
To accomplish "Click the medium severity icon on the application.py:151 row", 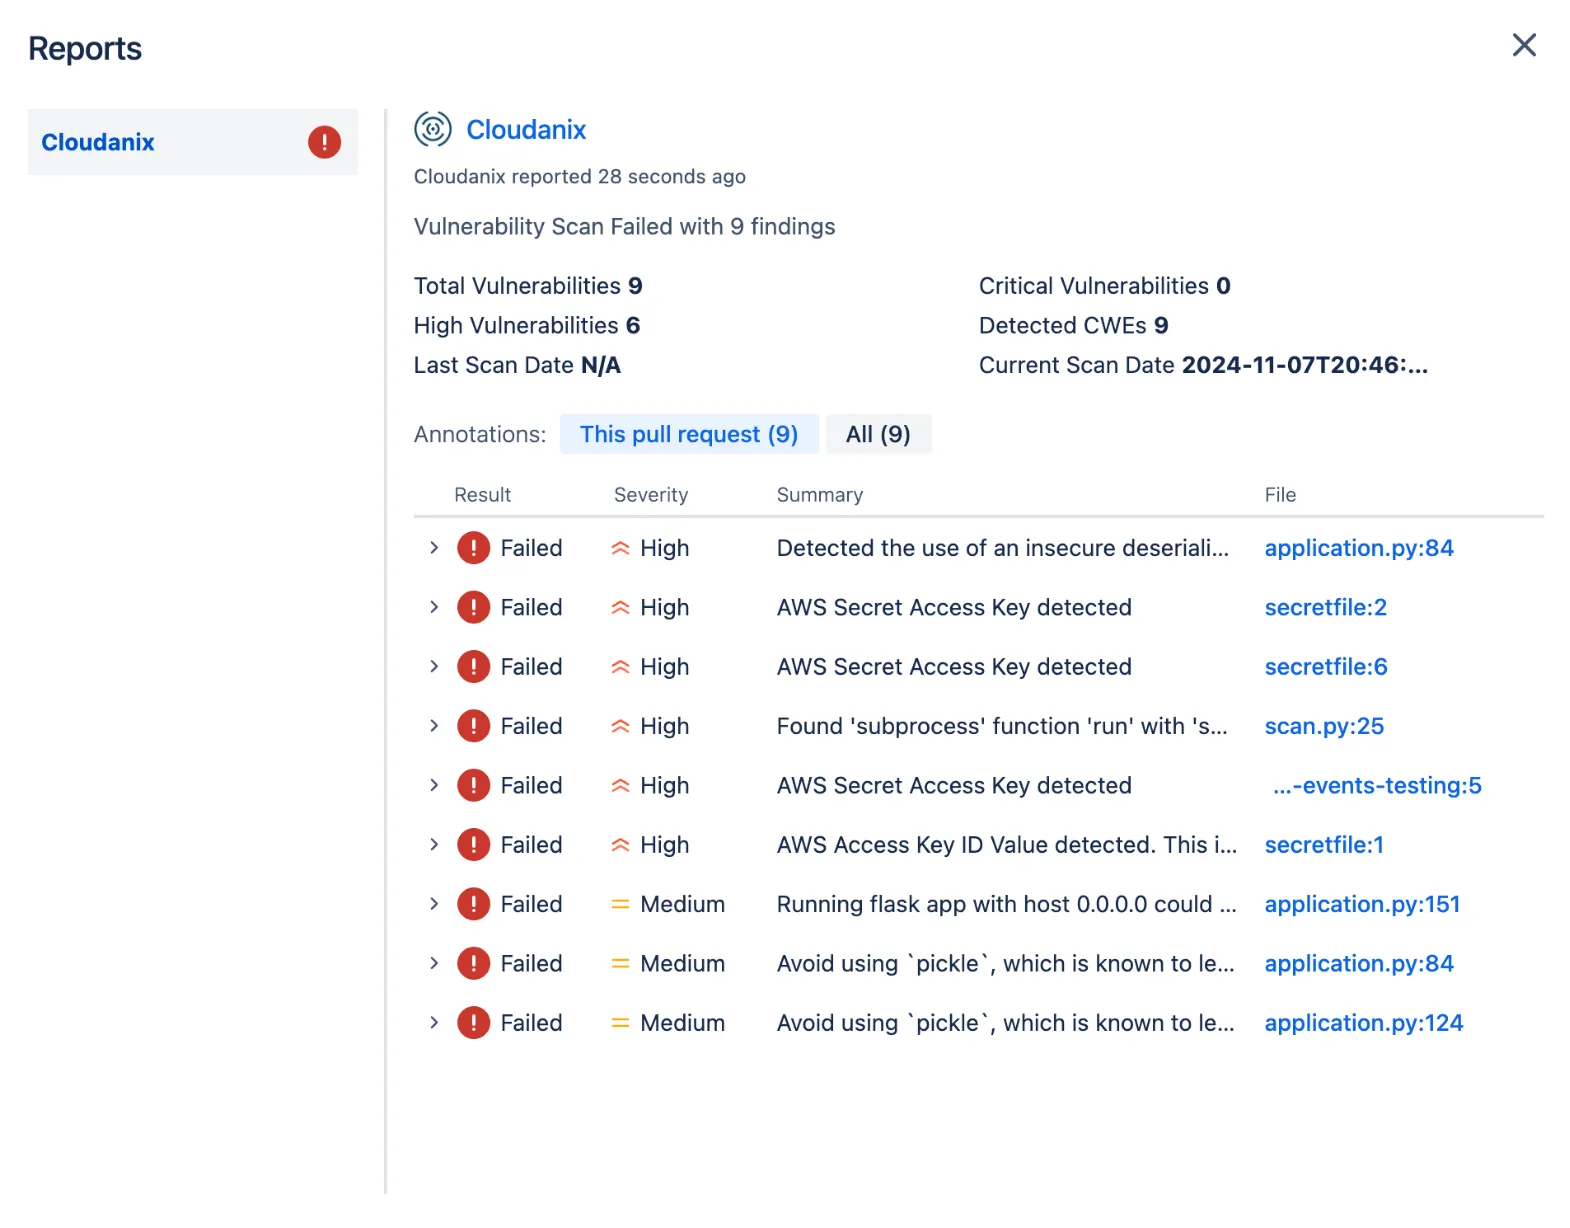I will click(x=620, y=904).
